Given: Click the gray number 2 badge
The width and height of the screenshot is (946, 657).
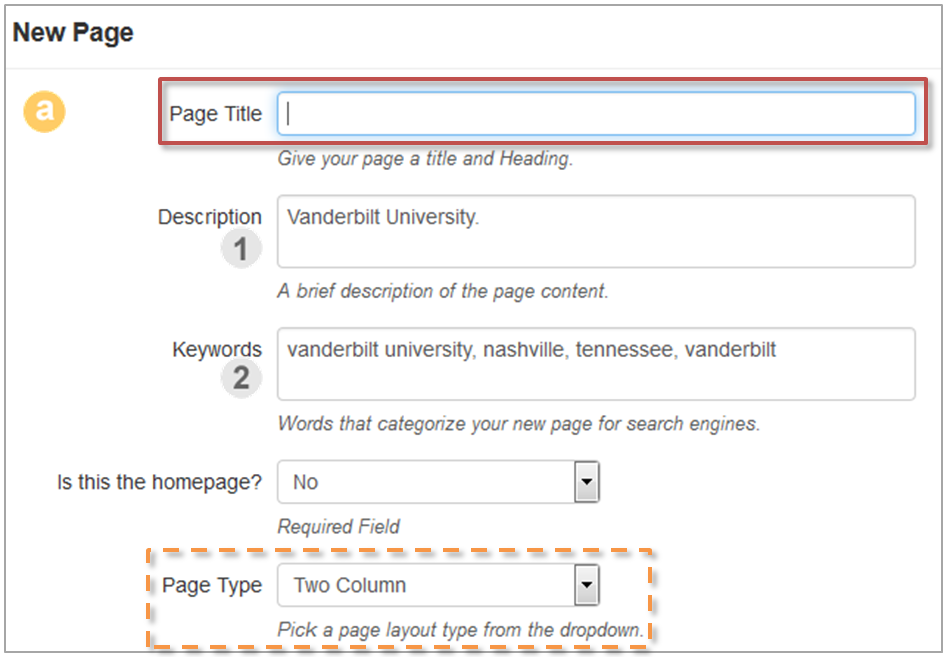Looking at the screenshot, I should pyautogui.click(x=241, y=379).
